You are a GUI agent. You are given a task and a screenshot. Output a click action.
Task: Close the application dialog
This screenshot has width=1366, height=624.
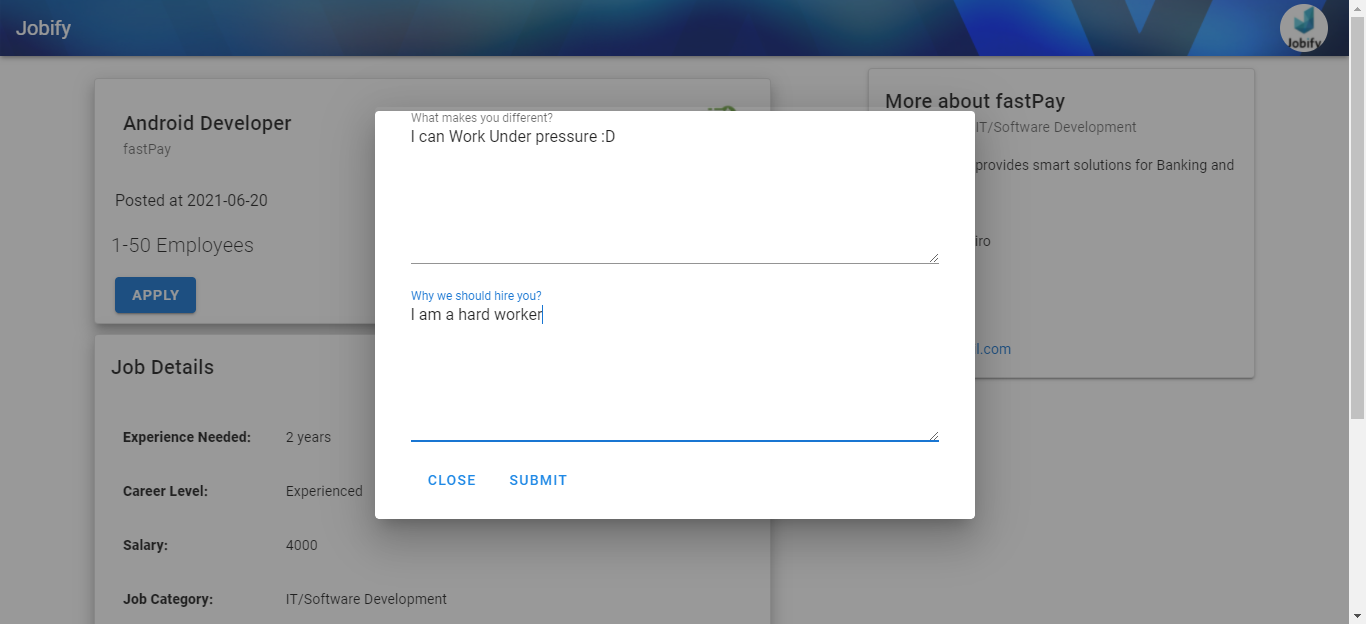point(452,480)
